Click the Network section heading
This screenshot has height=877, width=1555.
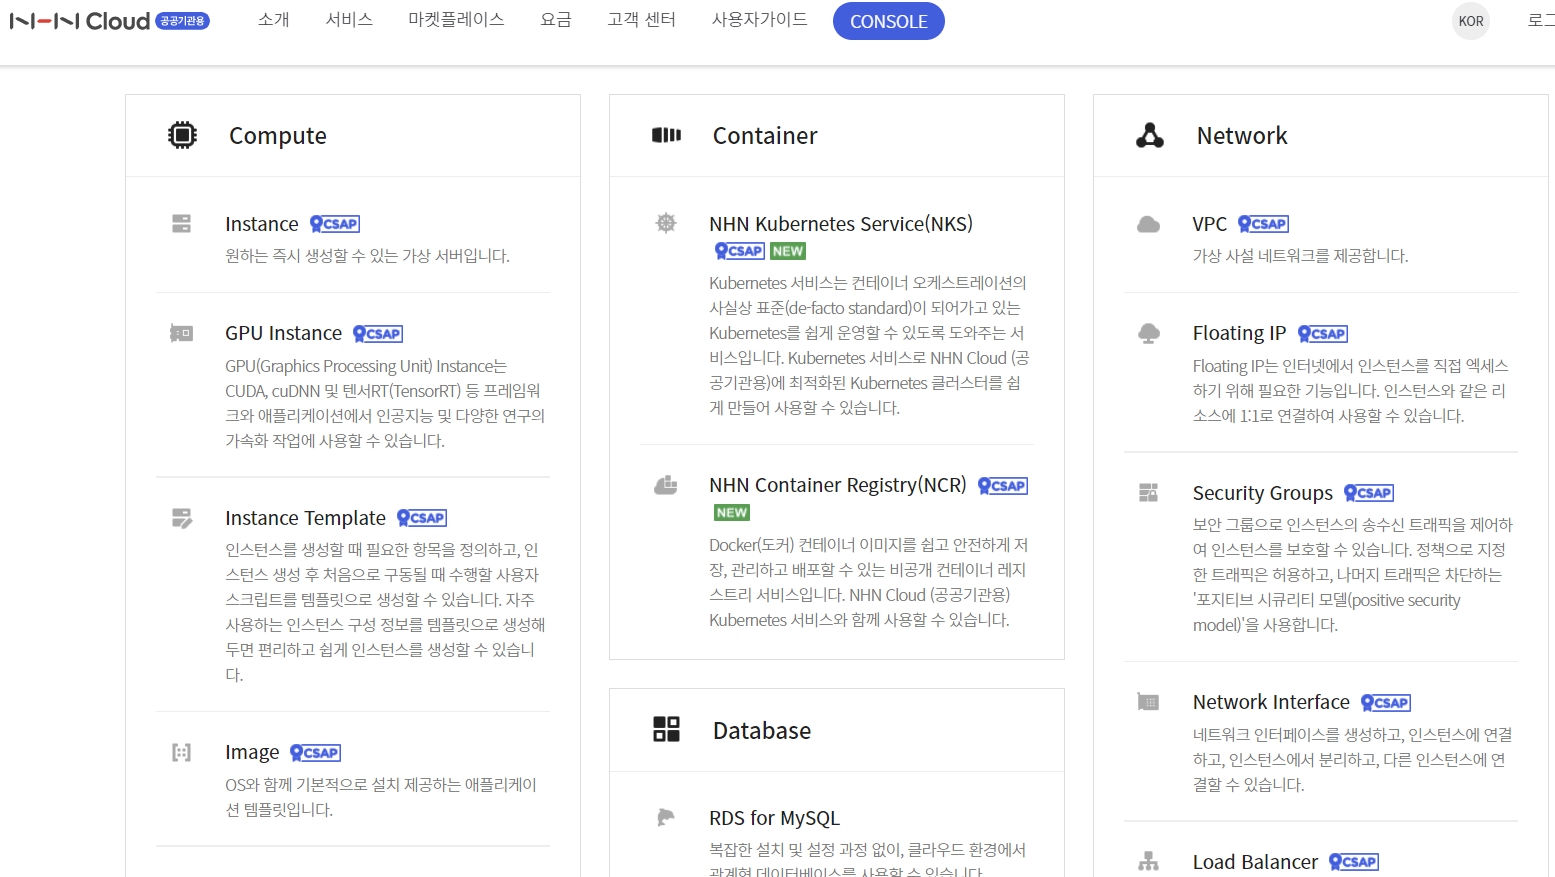[x=1242, y=135]
